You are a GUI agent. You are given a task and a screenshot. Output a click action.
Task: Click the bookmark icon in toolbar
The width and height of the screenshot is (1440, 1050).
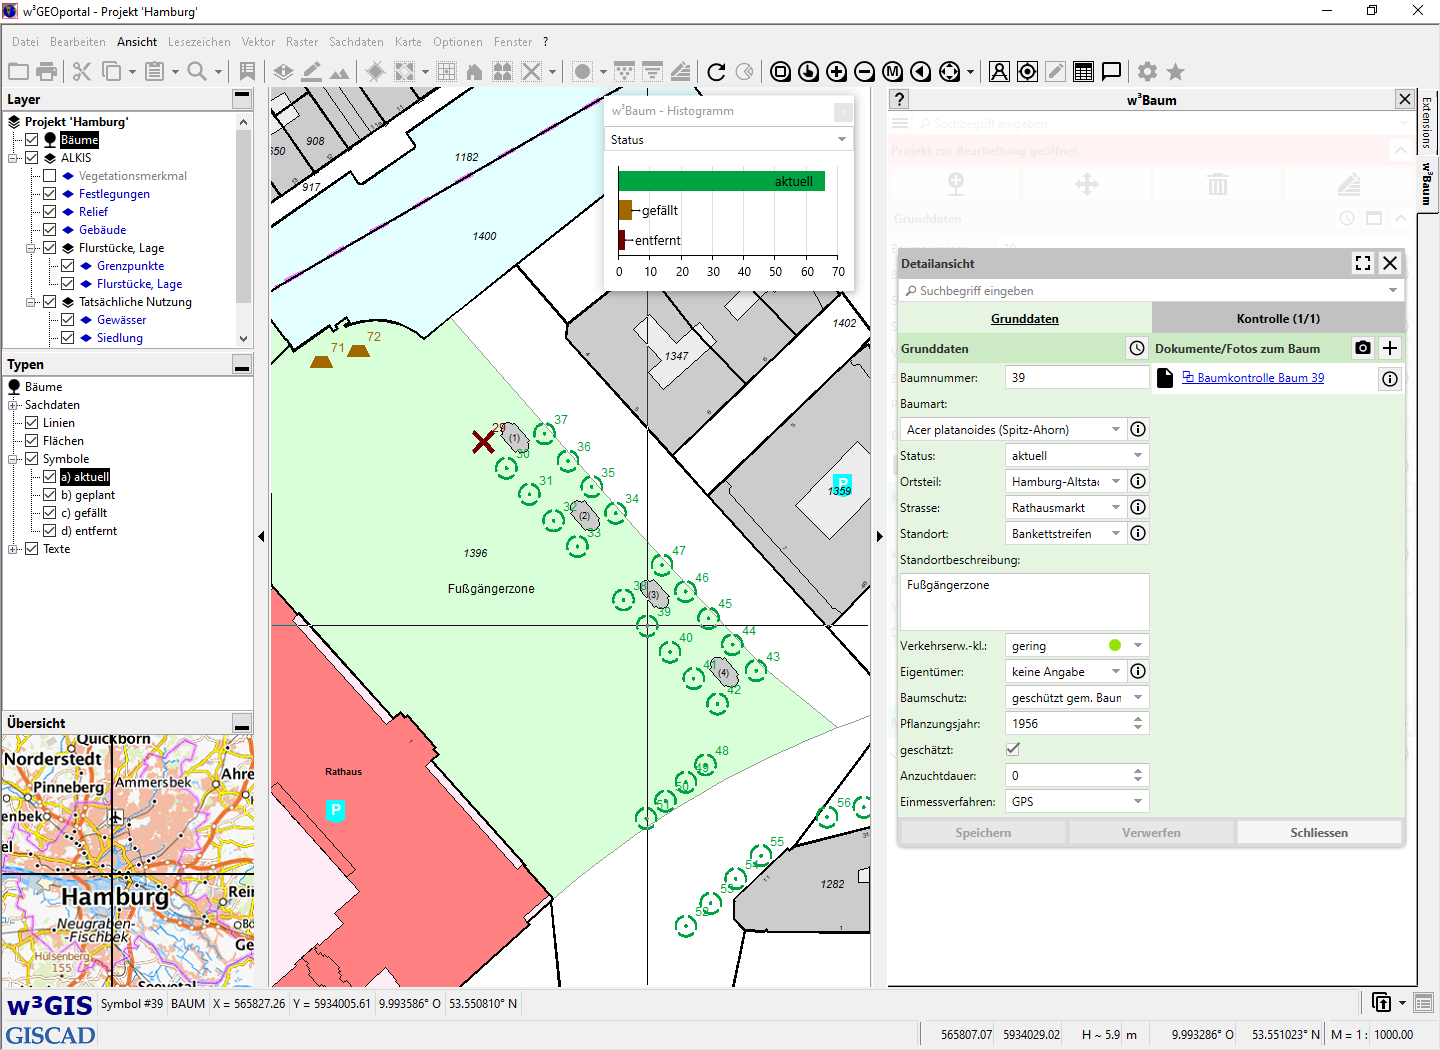(247, 71)
